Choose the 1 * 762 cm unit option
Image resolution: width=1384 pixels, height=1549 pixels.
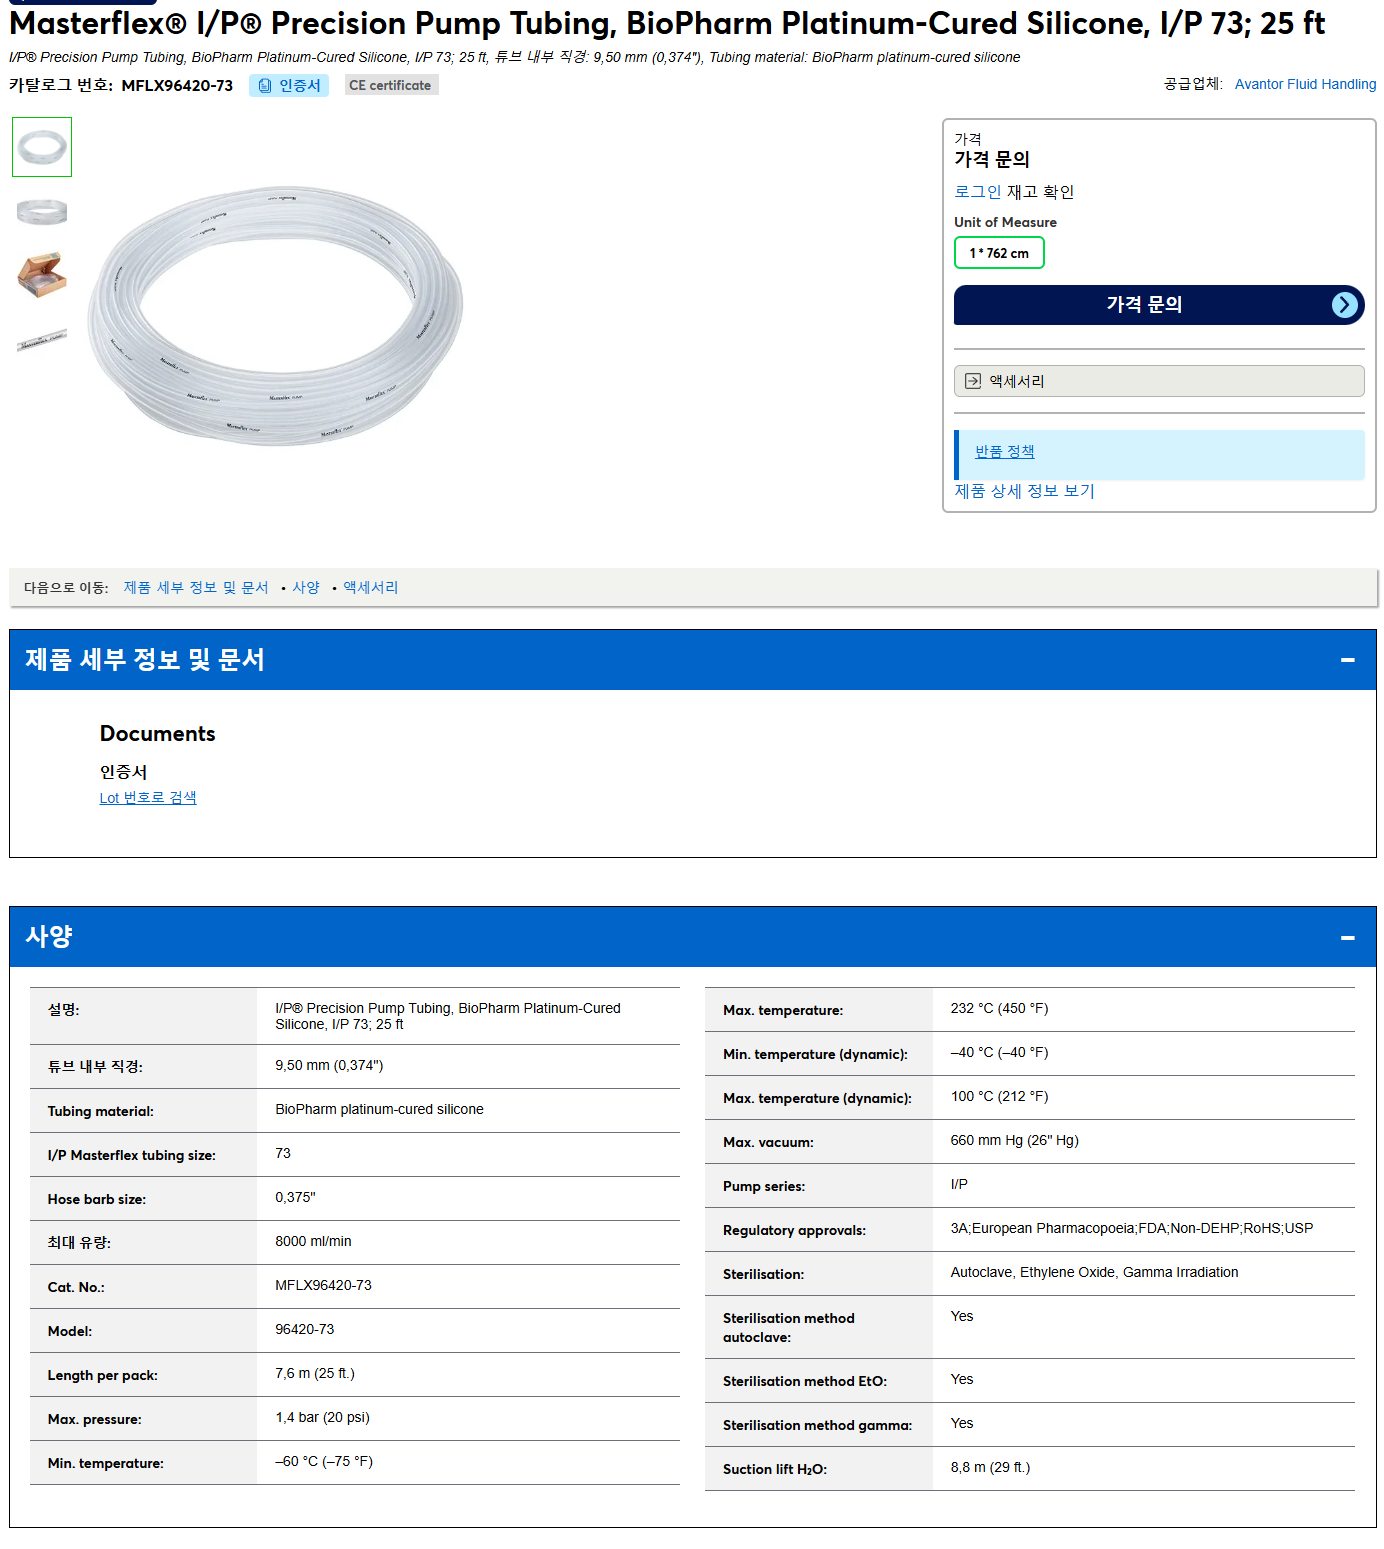tap(999, 253)
